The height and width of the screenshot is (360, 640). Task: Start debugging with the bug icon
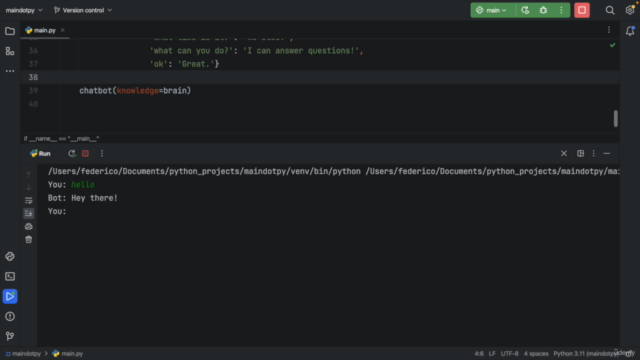(x=543, y=10)
